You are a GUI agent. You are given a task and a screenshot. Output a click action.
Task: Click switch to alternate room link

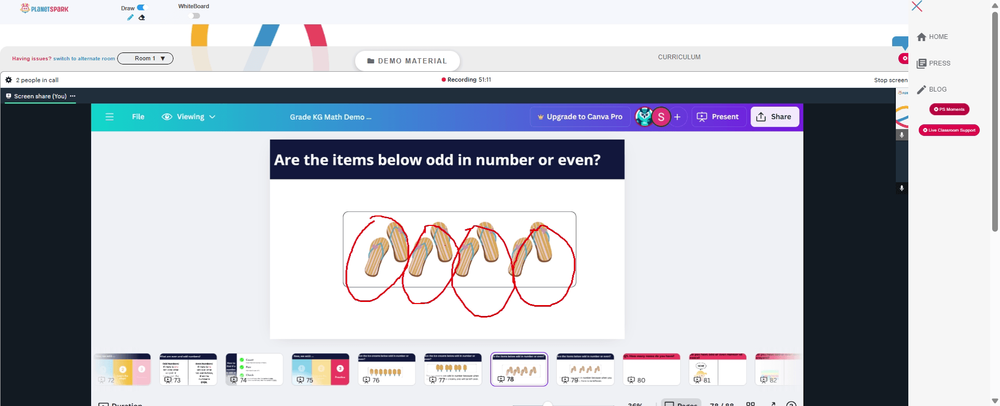84,59
